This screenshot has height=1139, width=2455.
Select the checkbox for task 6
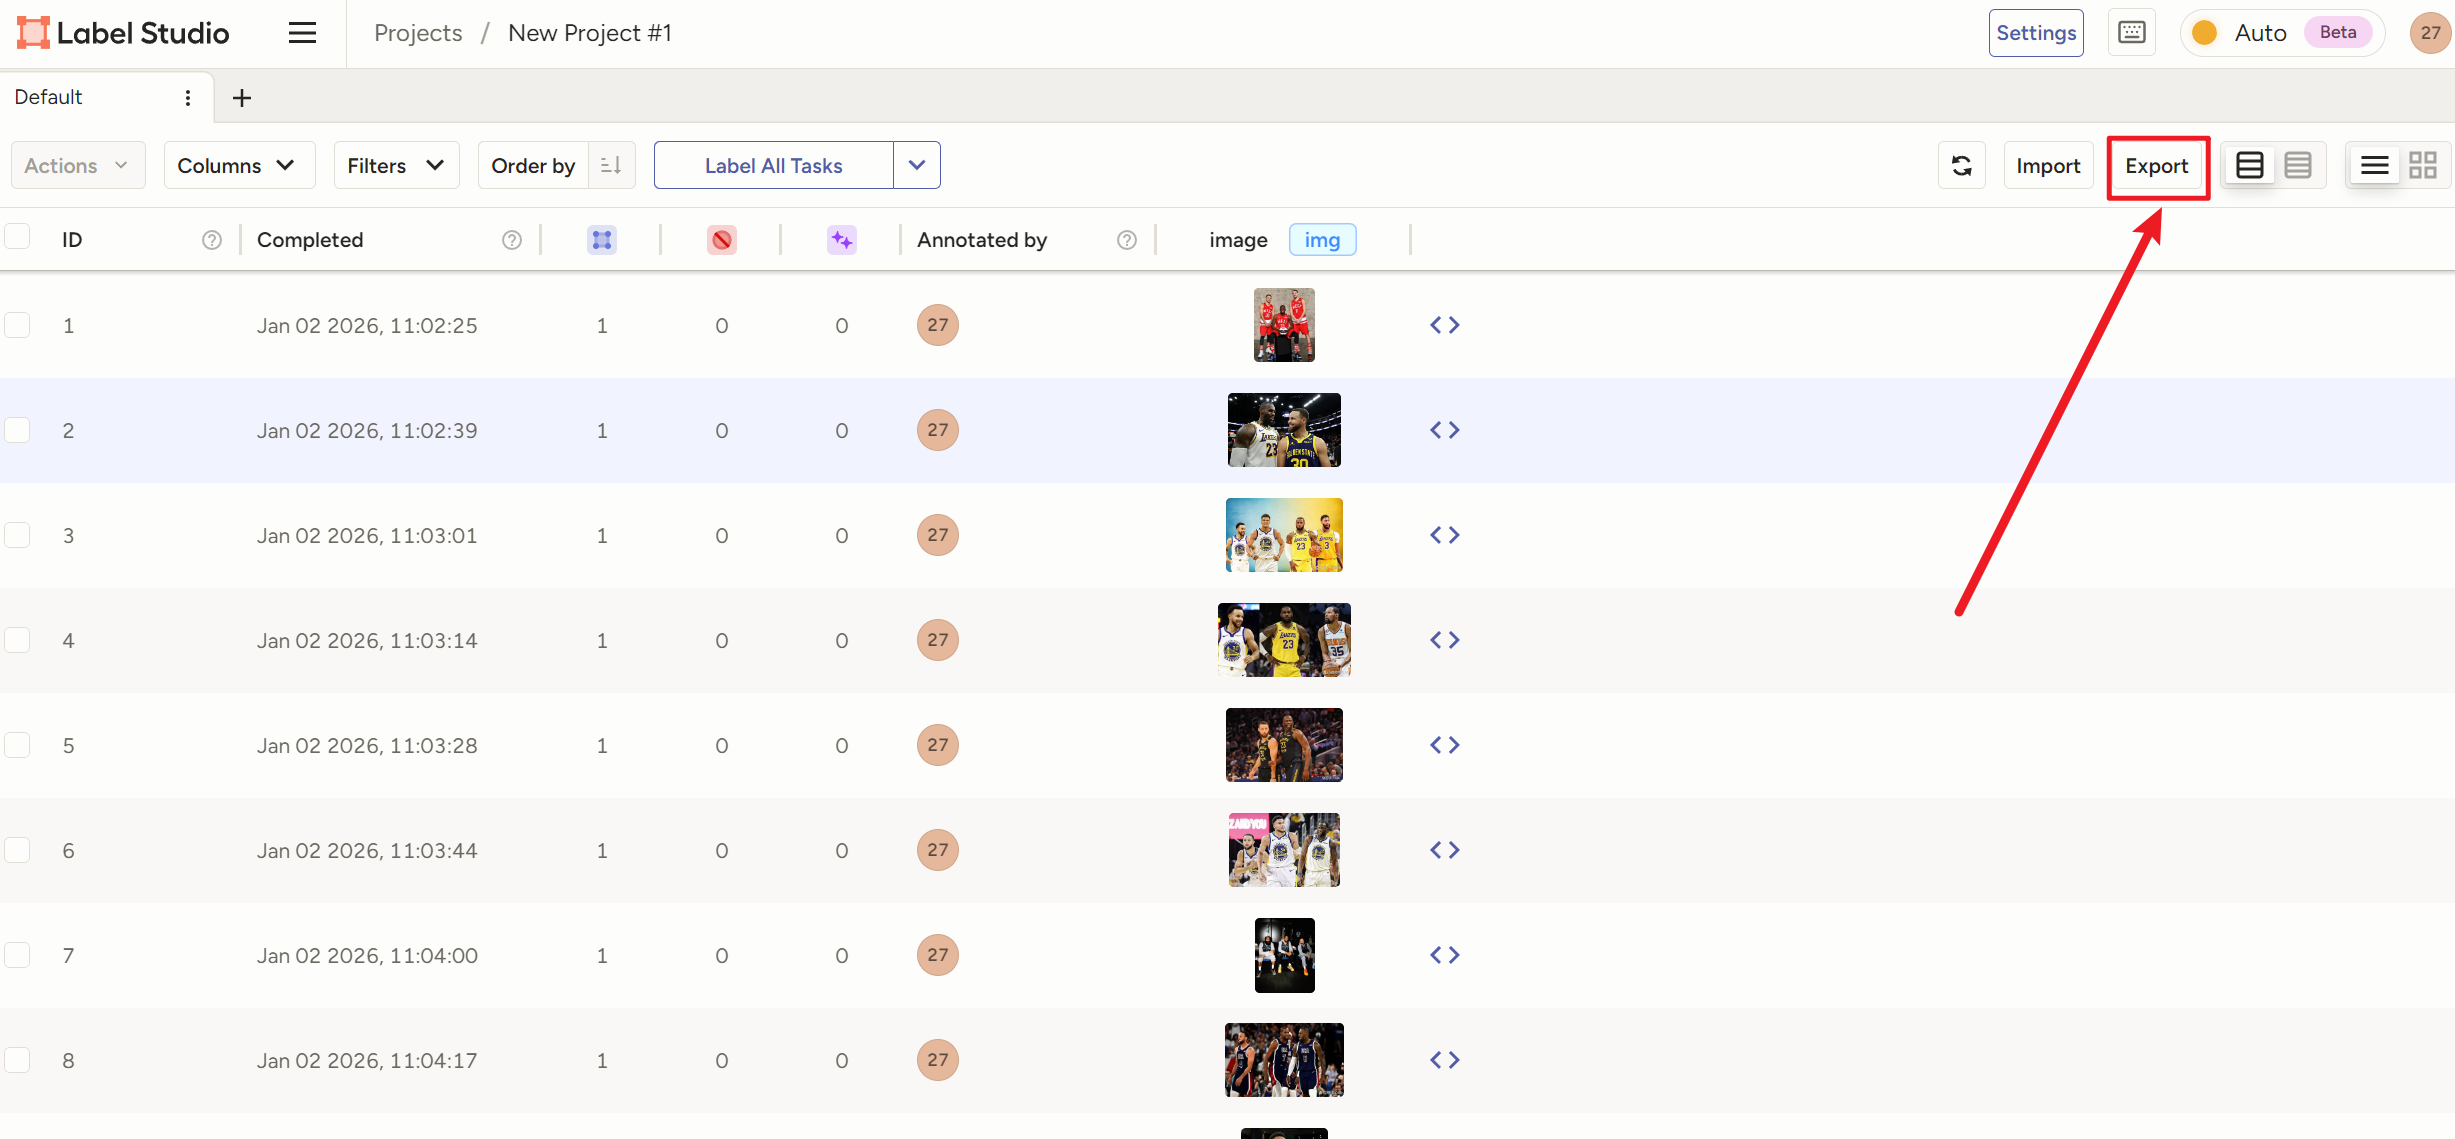point(17,850)
